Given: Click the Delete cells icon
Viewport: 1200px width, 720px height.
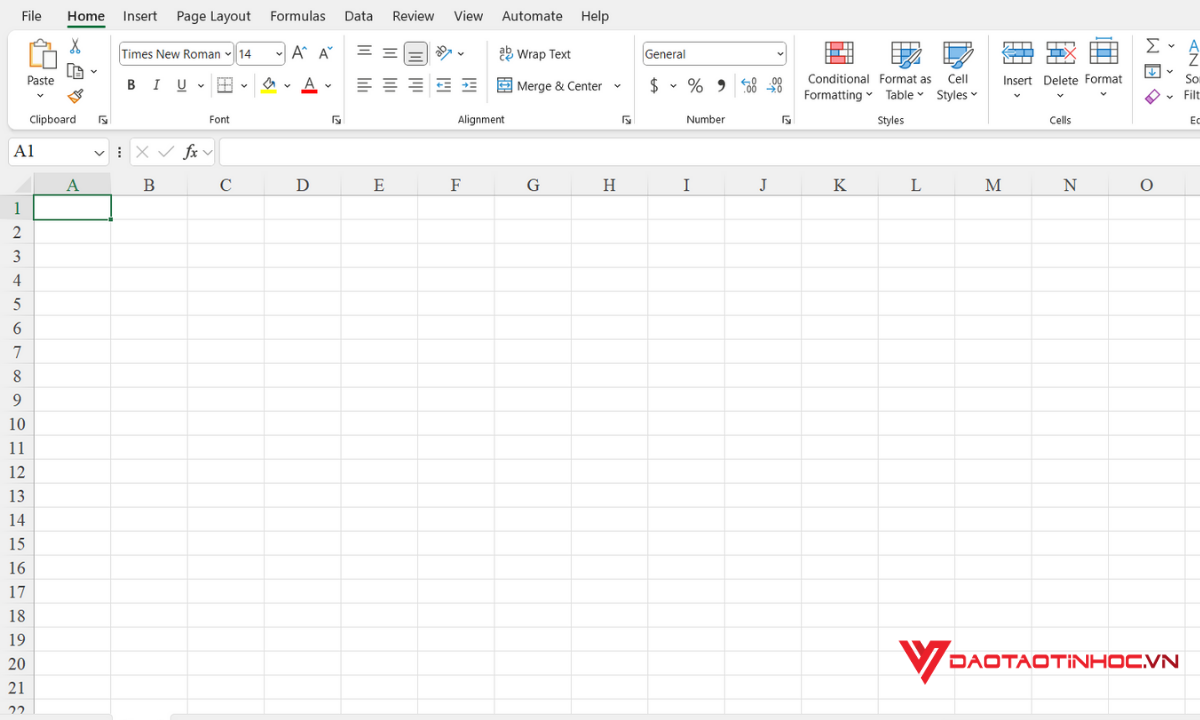Looking at the screenshot, I should coord(1061,53).
